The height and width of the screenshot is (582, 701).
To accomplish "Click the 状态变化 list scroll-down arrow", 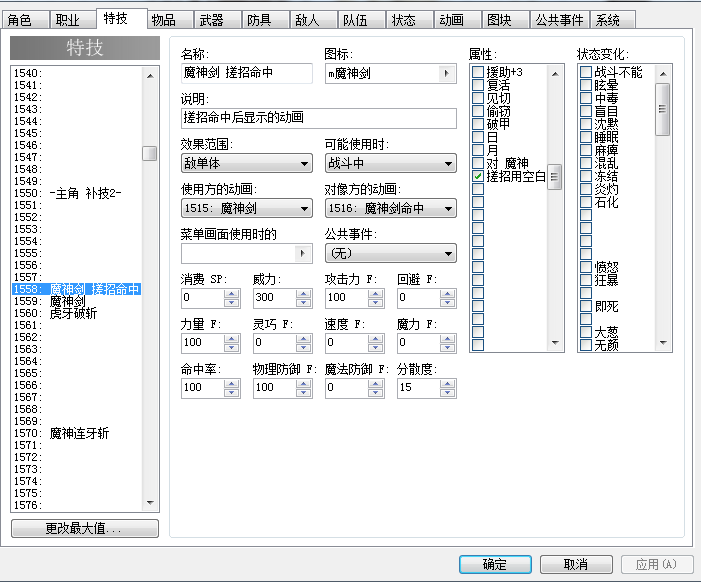I will point(663,343).
